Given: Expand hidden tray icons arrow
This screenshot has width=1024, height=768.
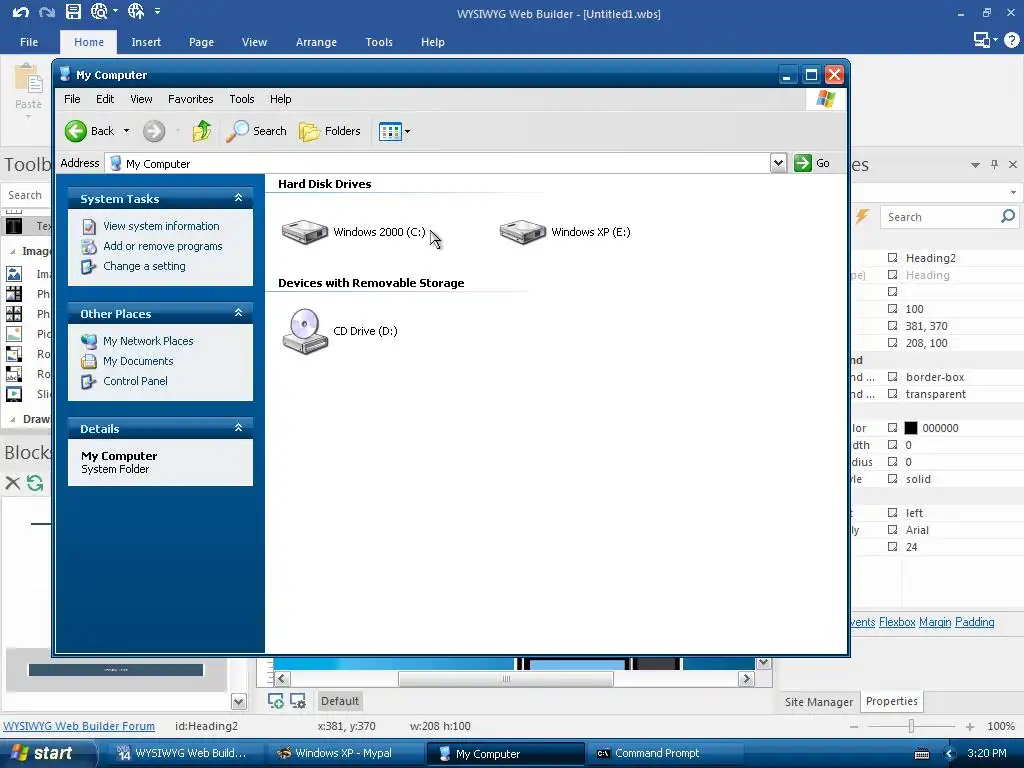Looking at the screenshot, I should pyautogui.click(x=950, y=754).
